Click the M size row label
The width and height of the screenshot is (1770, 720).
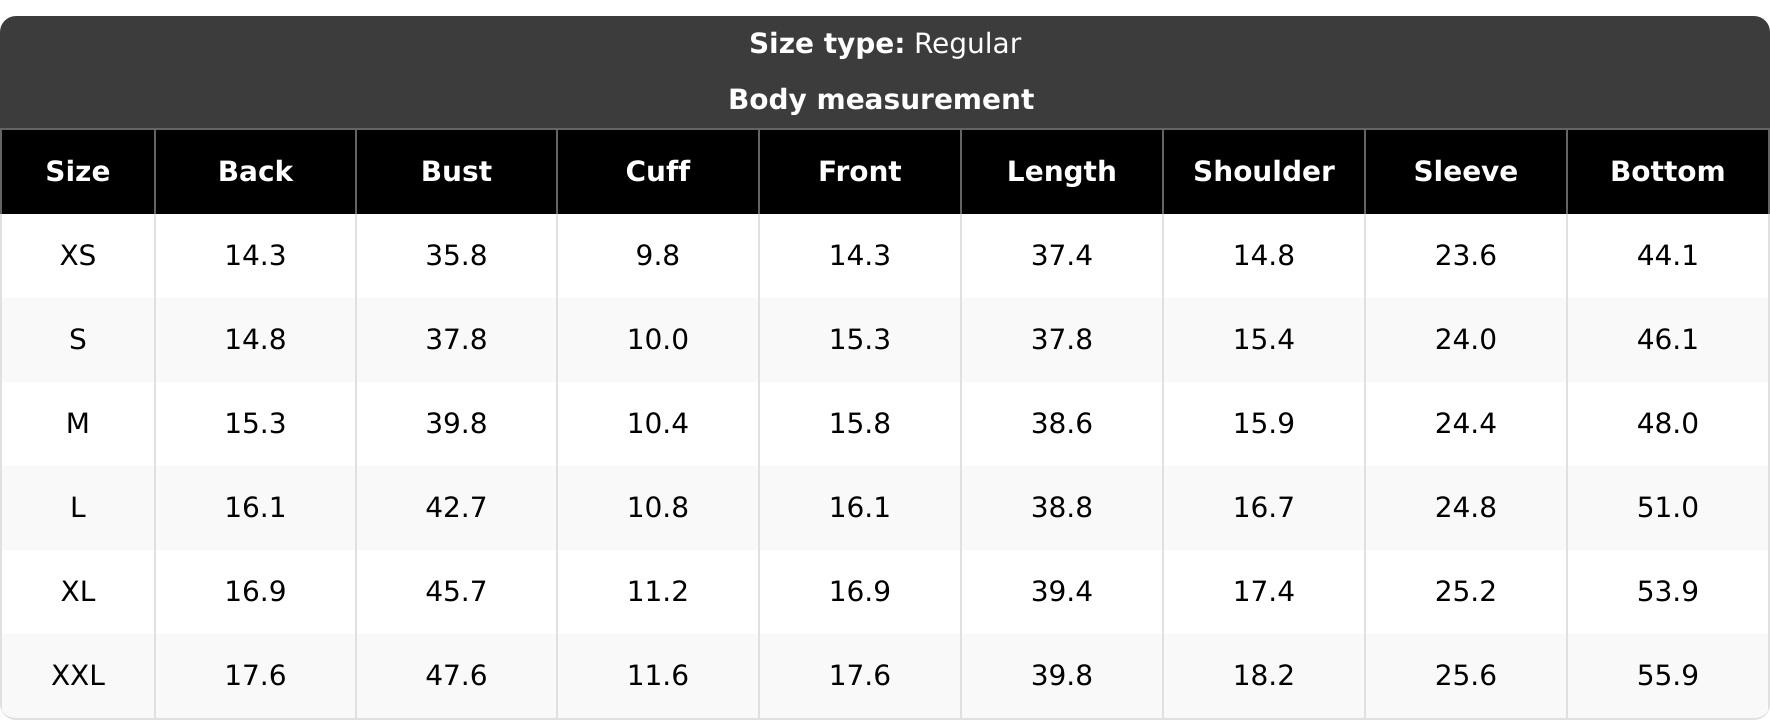tap(78, 424)
